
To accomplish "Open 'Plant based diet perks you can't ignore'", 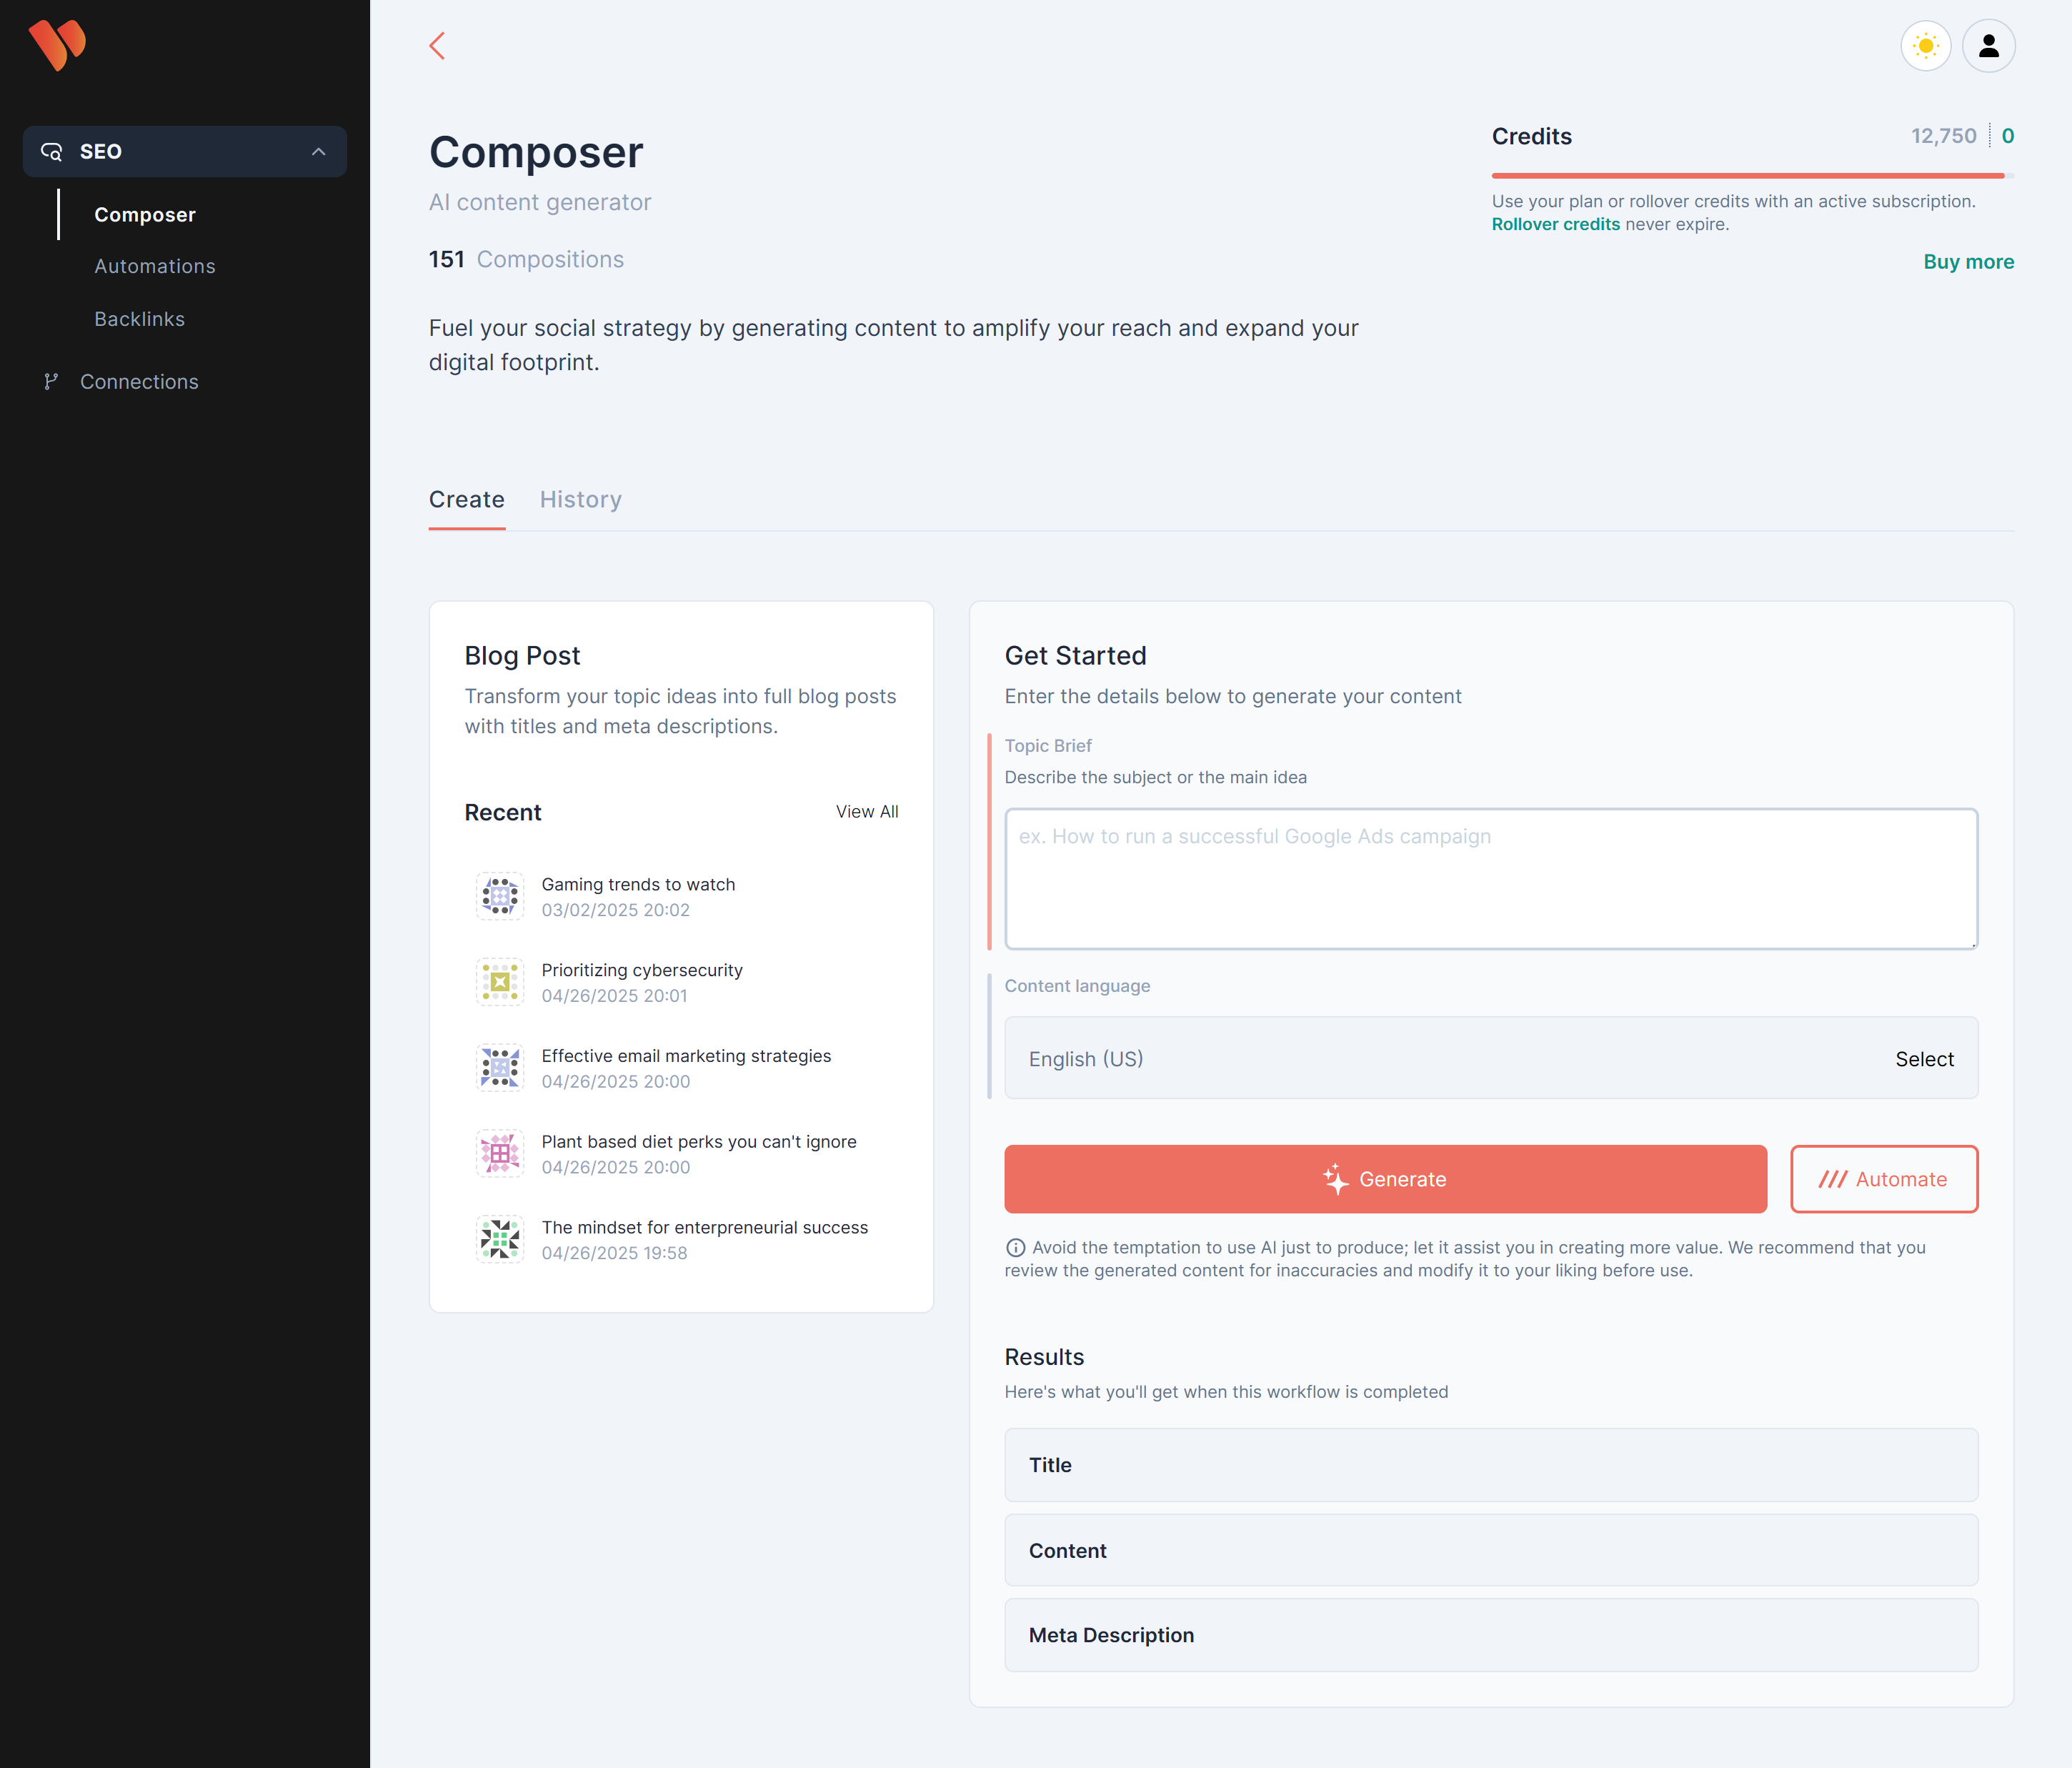I will (699, 1141).
